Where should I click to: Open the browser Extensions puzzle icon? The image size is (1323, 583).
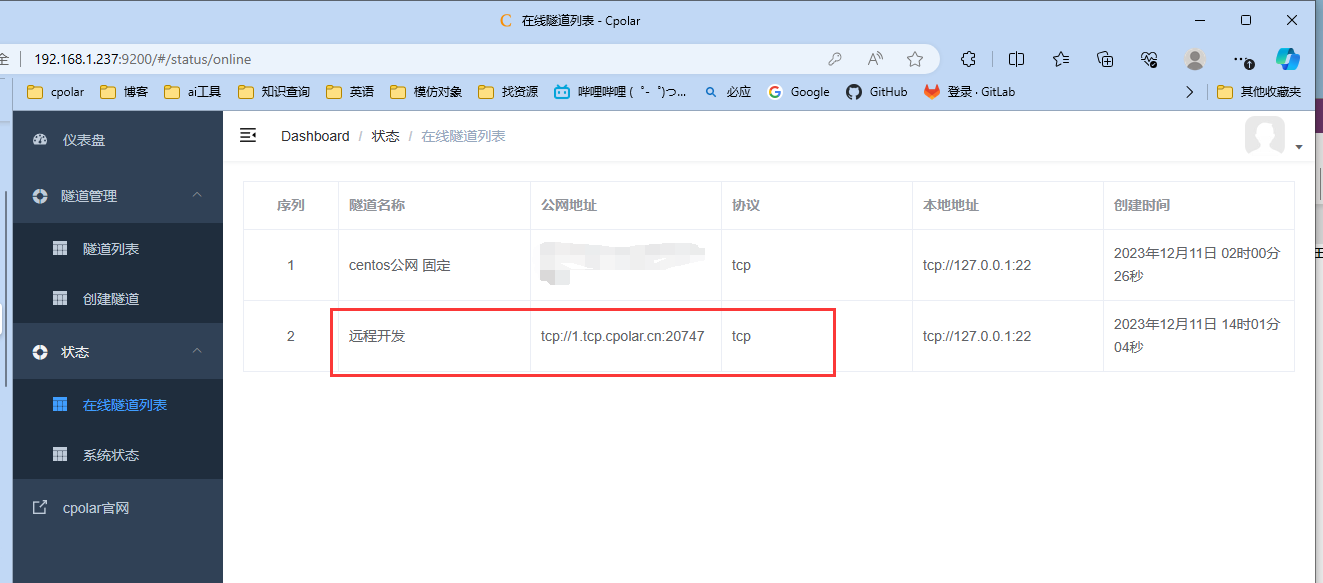point(968,59)
